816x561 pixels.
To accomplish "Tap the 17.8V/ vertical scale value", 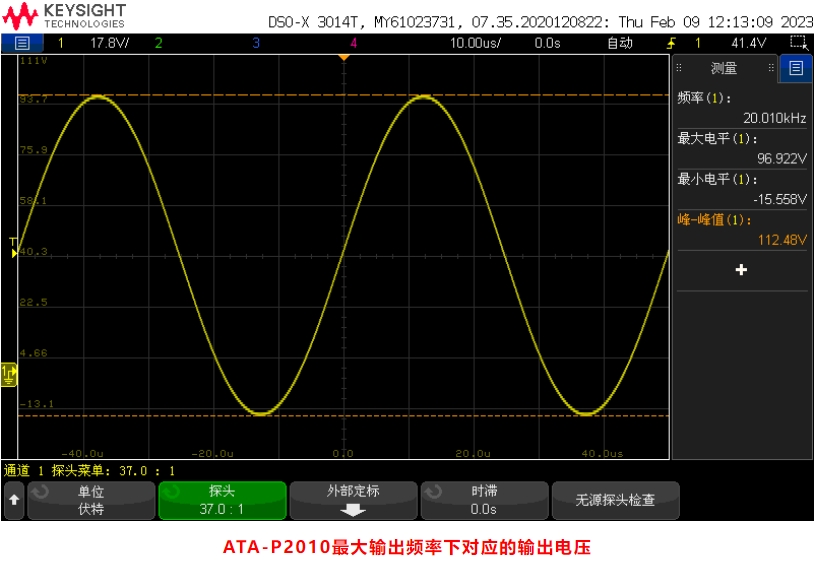I will coord(109,43).
